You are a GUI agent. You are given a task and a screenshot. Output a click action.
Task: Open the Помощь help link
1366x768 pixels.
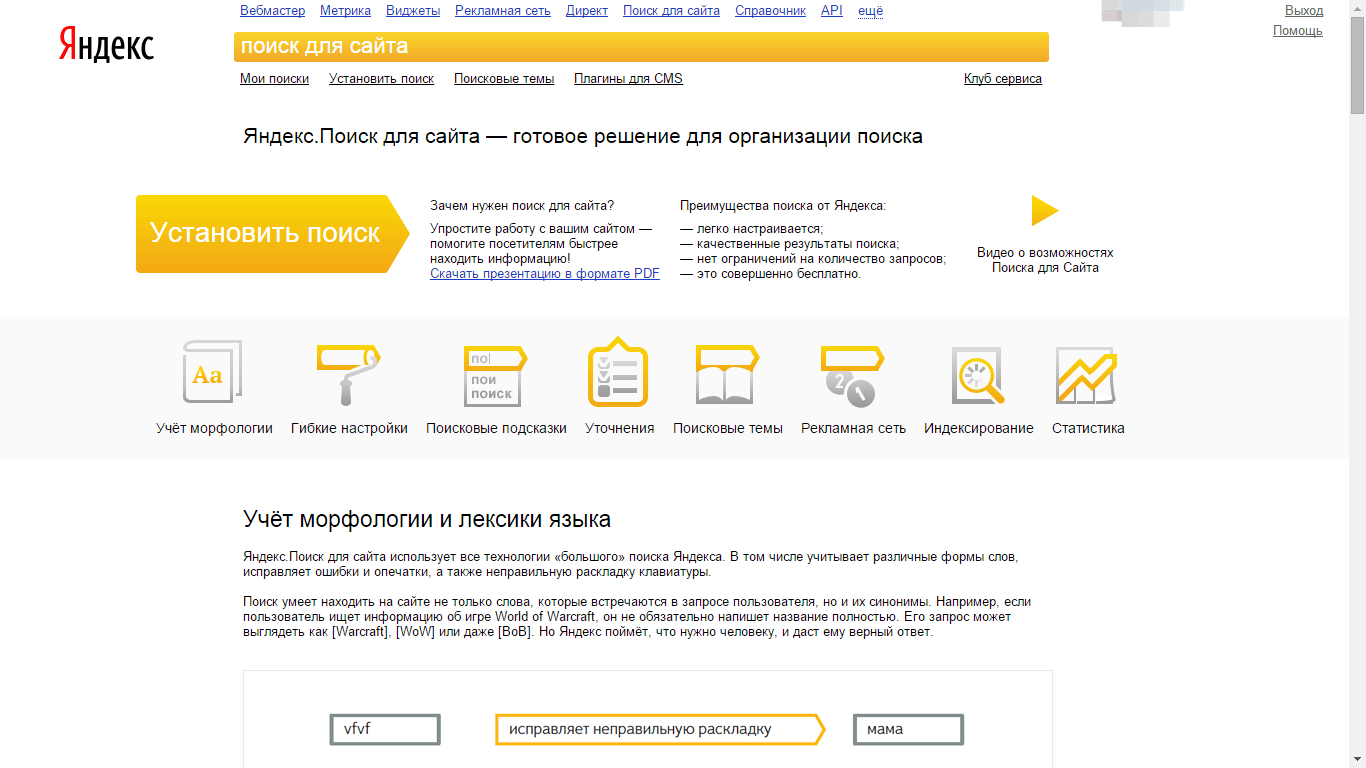coord(1298,31)
